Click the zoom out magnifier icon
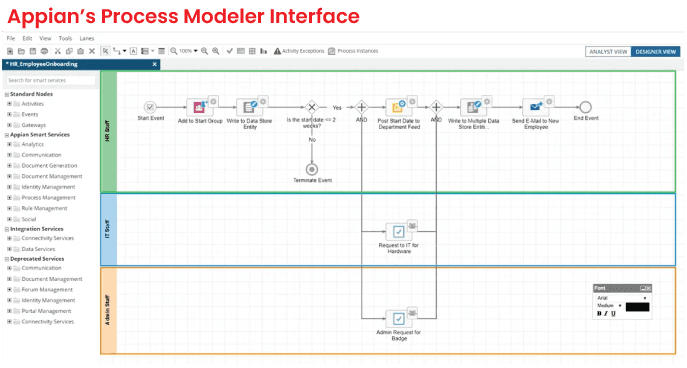Viewport: 687px width, 368px height. click(205, 51)
